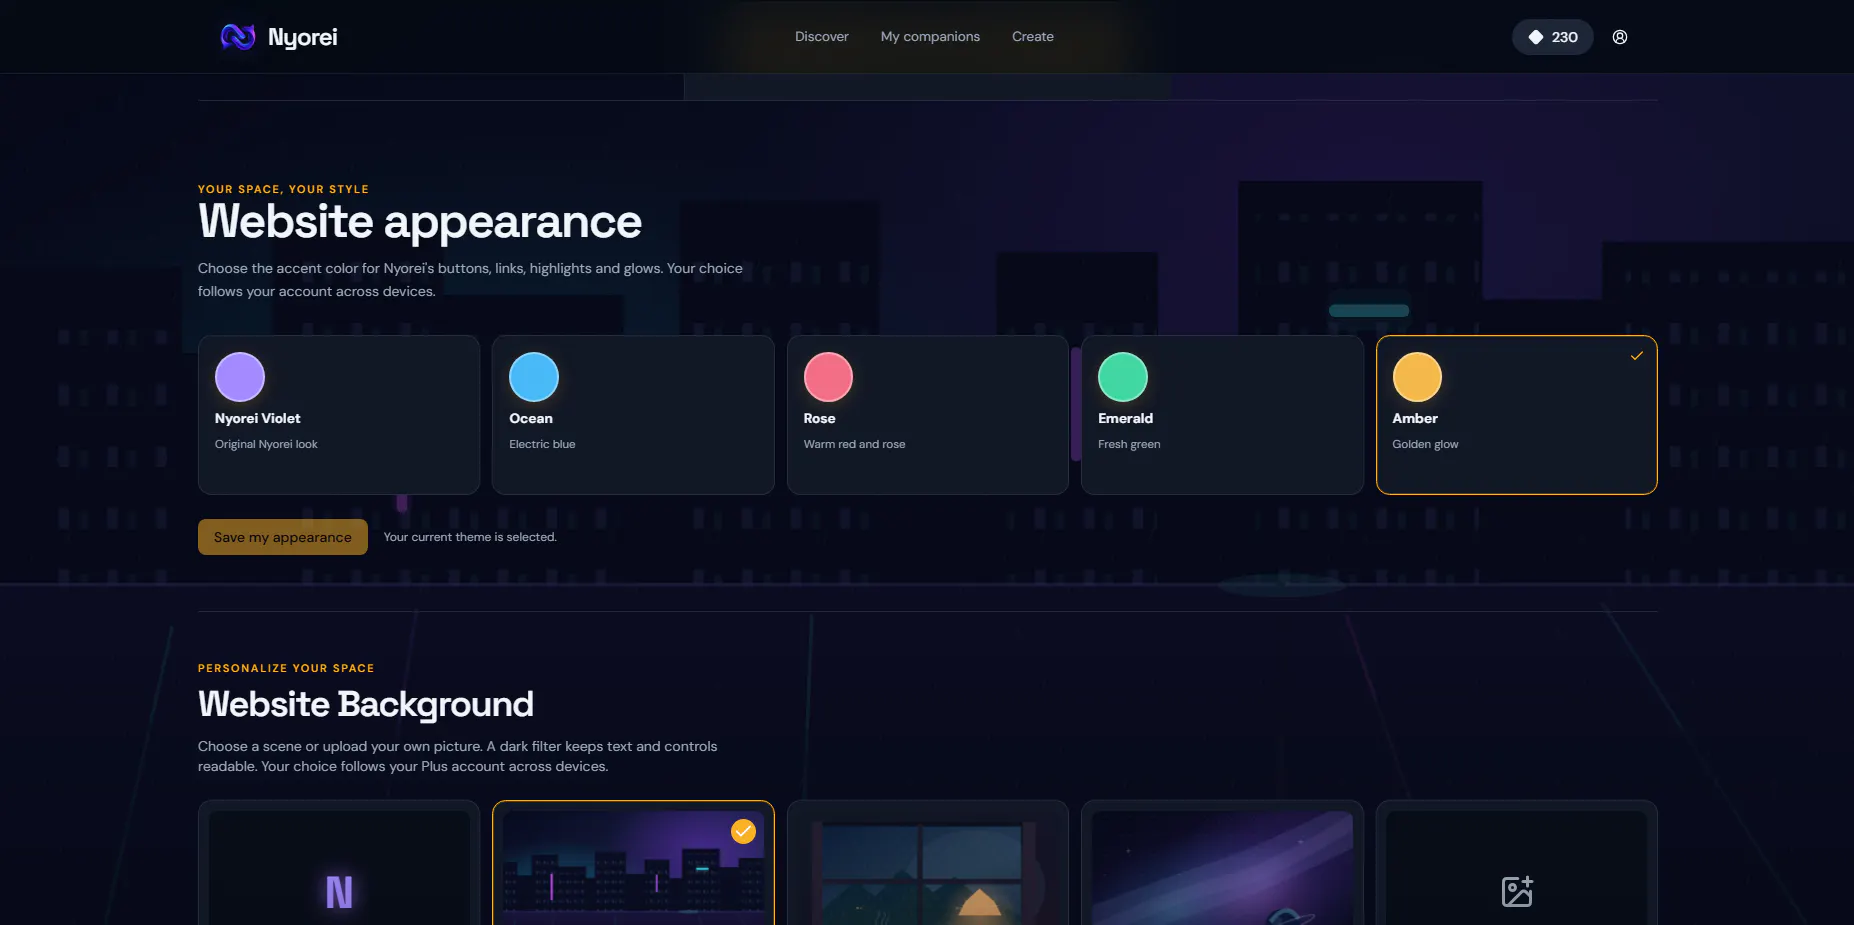Click the ocean blue color circle
This screenshot has height=925, width=1854.
(x=534, y=377)
